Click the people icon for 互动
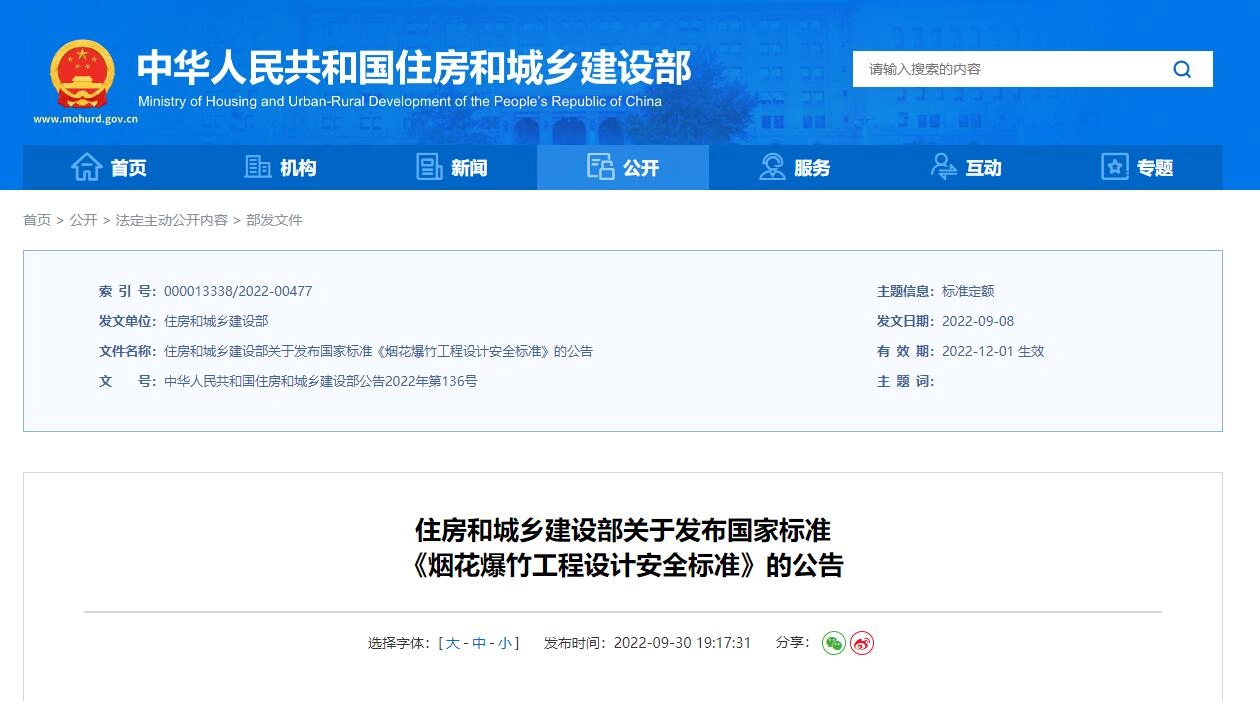Screen dimensions: 1260x701 tap(943, 167)
